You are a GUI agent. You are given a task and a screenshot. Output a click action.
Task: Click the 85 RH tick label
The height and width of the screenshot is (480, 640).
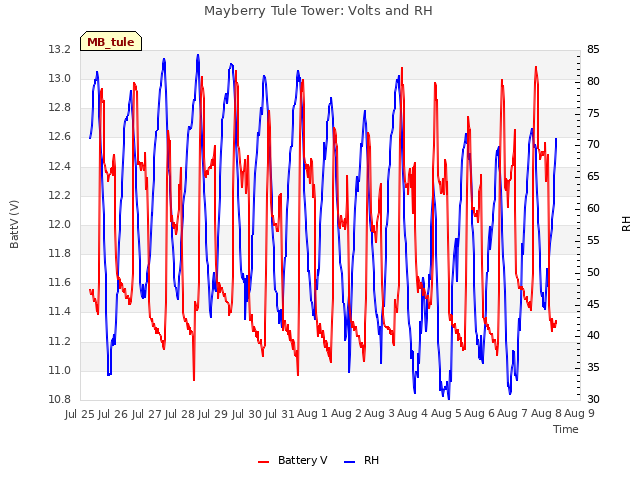(x=593, y=50)
